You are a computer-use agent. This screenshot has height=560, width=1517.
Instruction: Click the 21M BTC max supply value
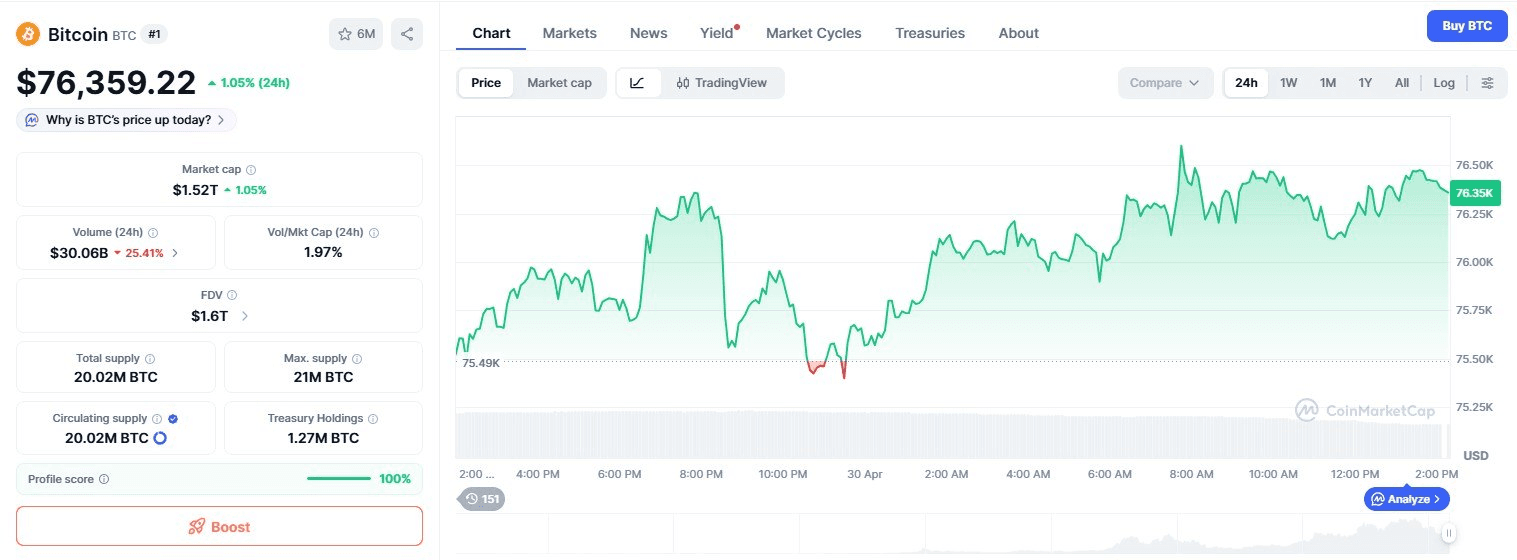[x=323, y=377]
